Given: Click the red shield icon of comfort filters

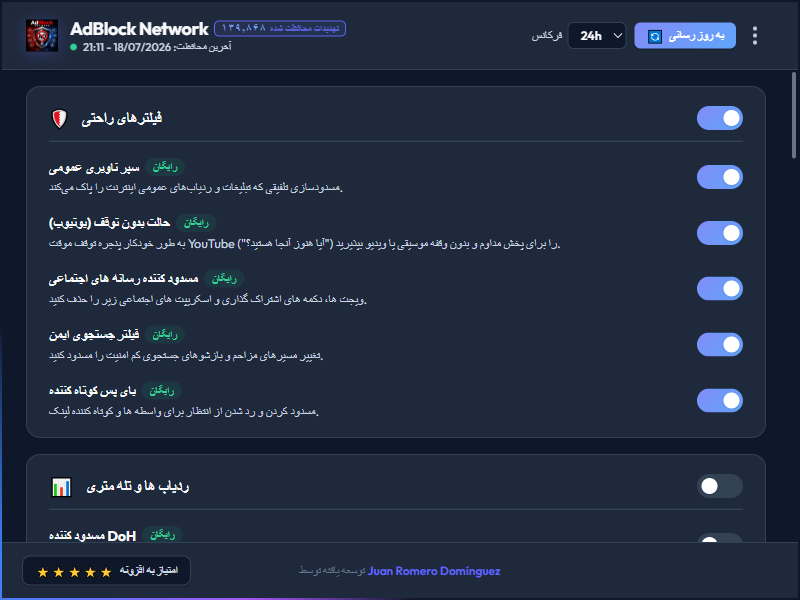Looking at the screenshot, I should 60,119.
